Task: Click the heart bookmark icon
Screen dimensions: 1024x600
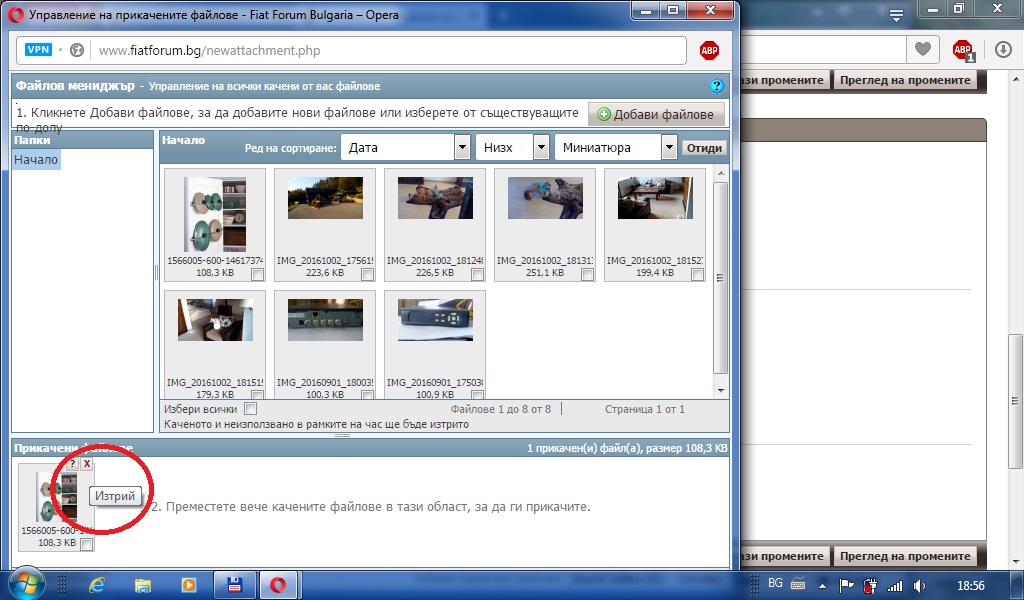Action: point(921,49)
